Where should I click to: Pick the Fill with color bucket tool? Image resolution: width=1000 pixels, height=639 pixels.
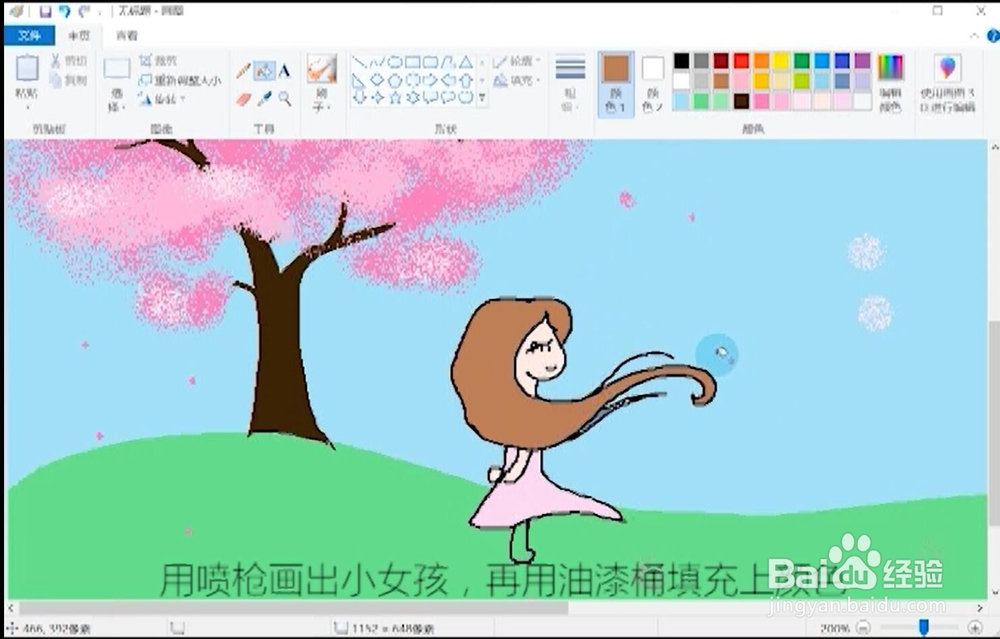click(x=262, y=70)
